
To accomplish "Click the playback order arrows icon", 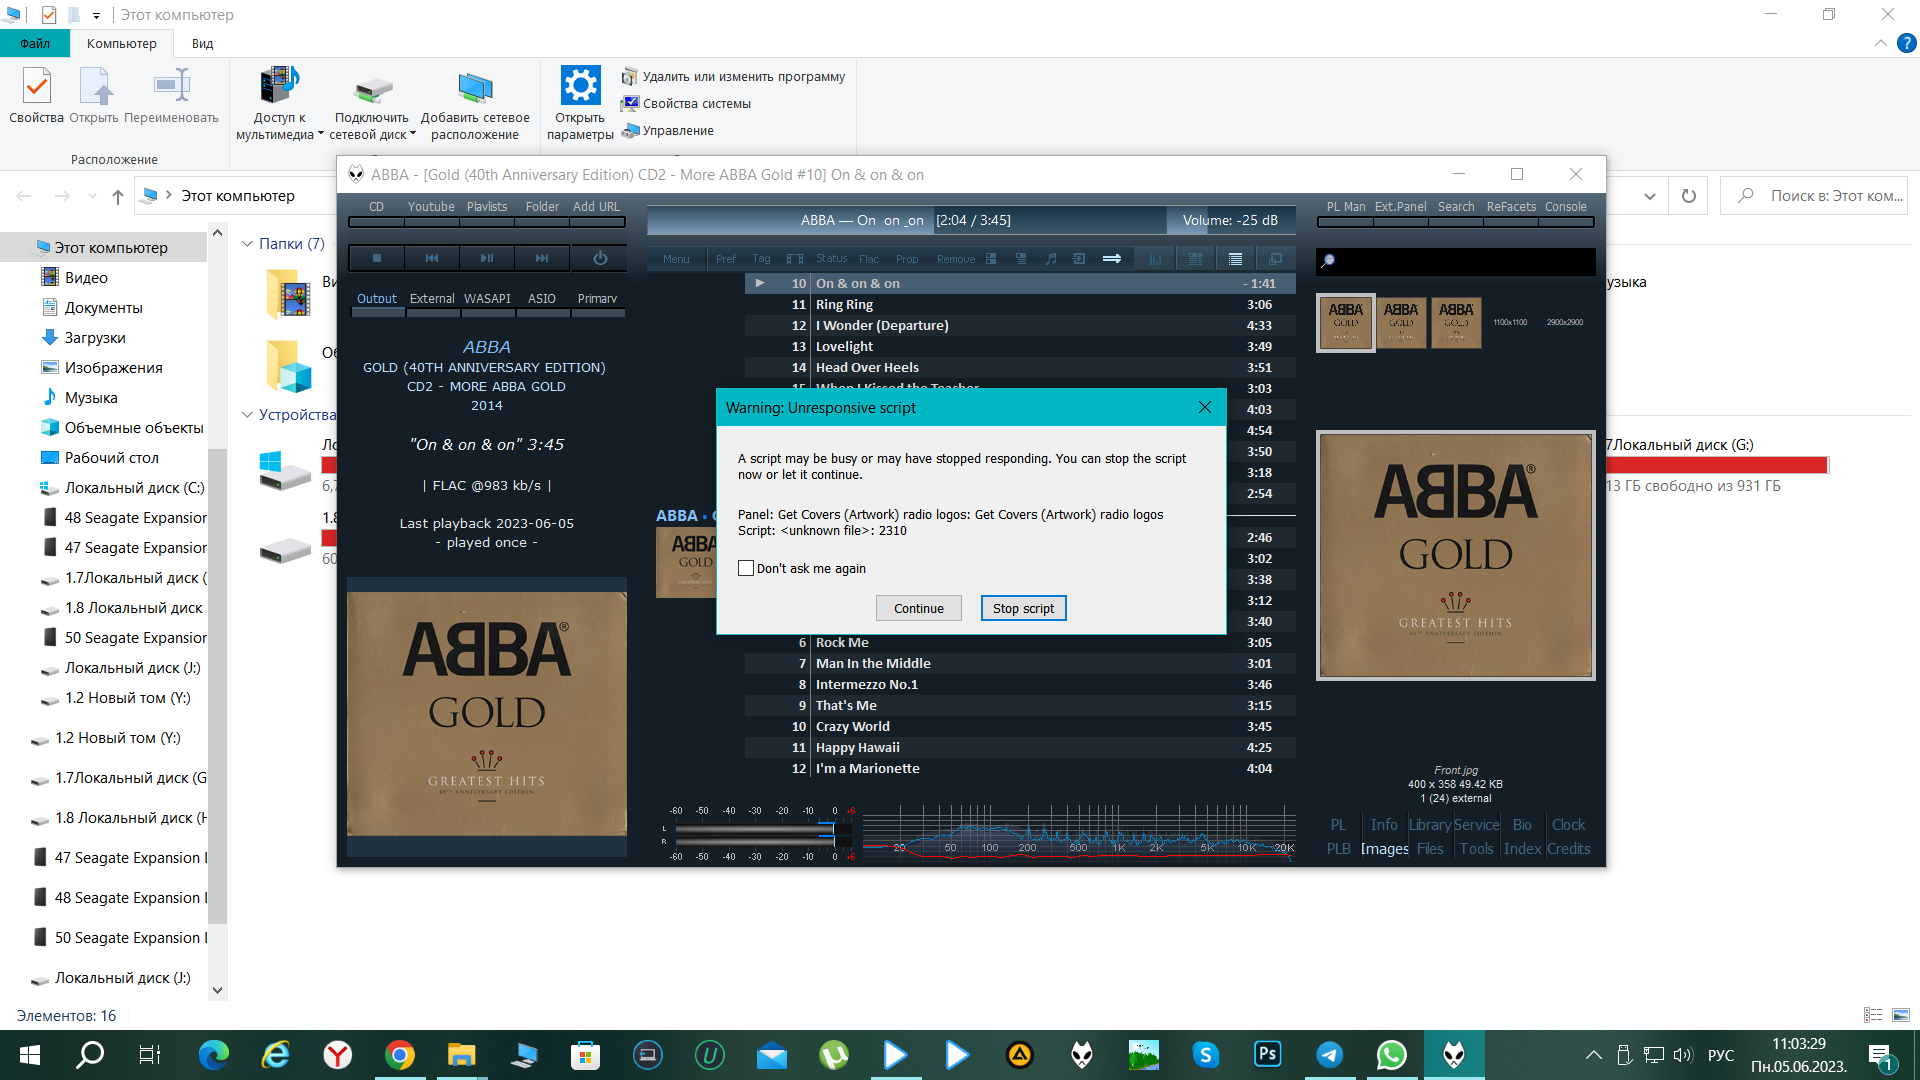I will 1112,259.
